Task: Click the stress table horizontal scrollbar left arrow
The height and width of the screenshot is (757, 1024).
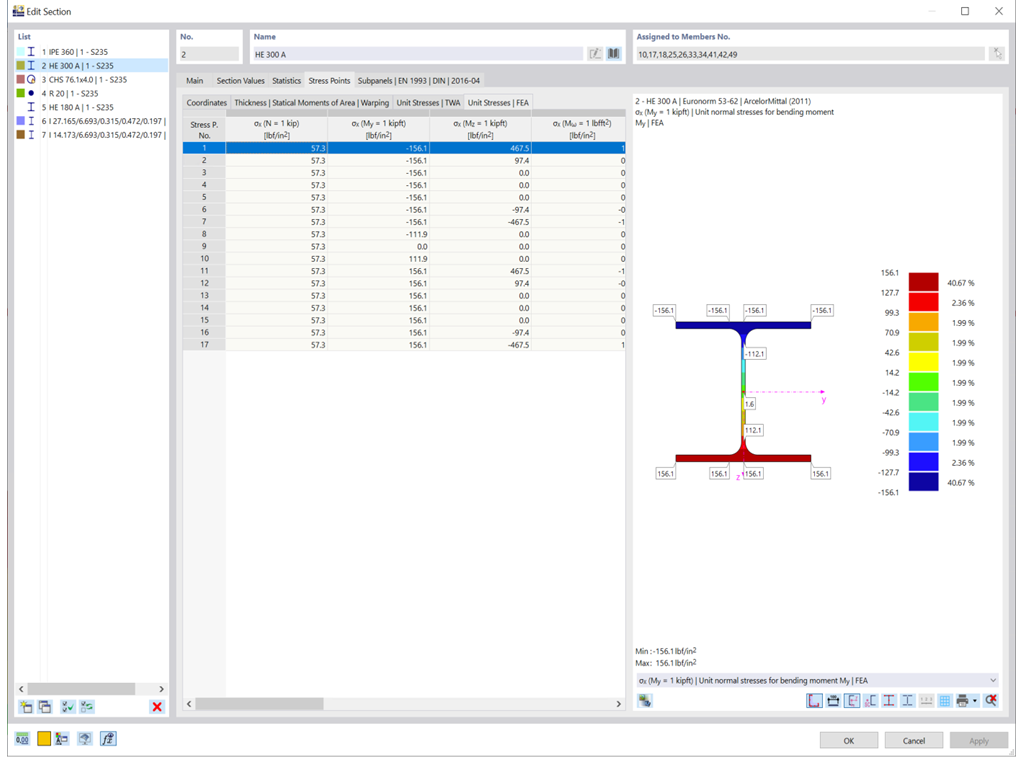Action: point(189,703)
